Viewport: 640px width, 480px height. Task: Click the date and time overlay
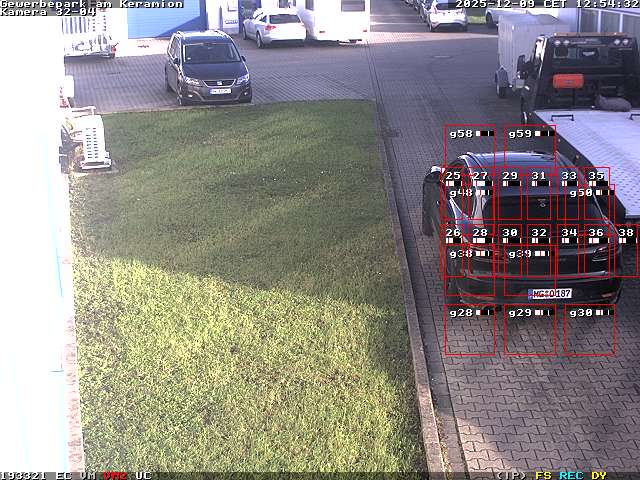pyautogui.click(x=546, y=4)
